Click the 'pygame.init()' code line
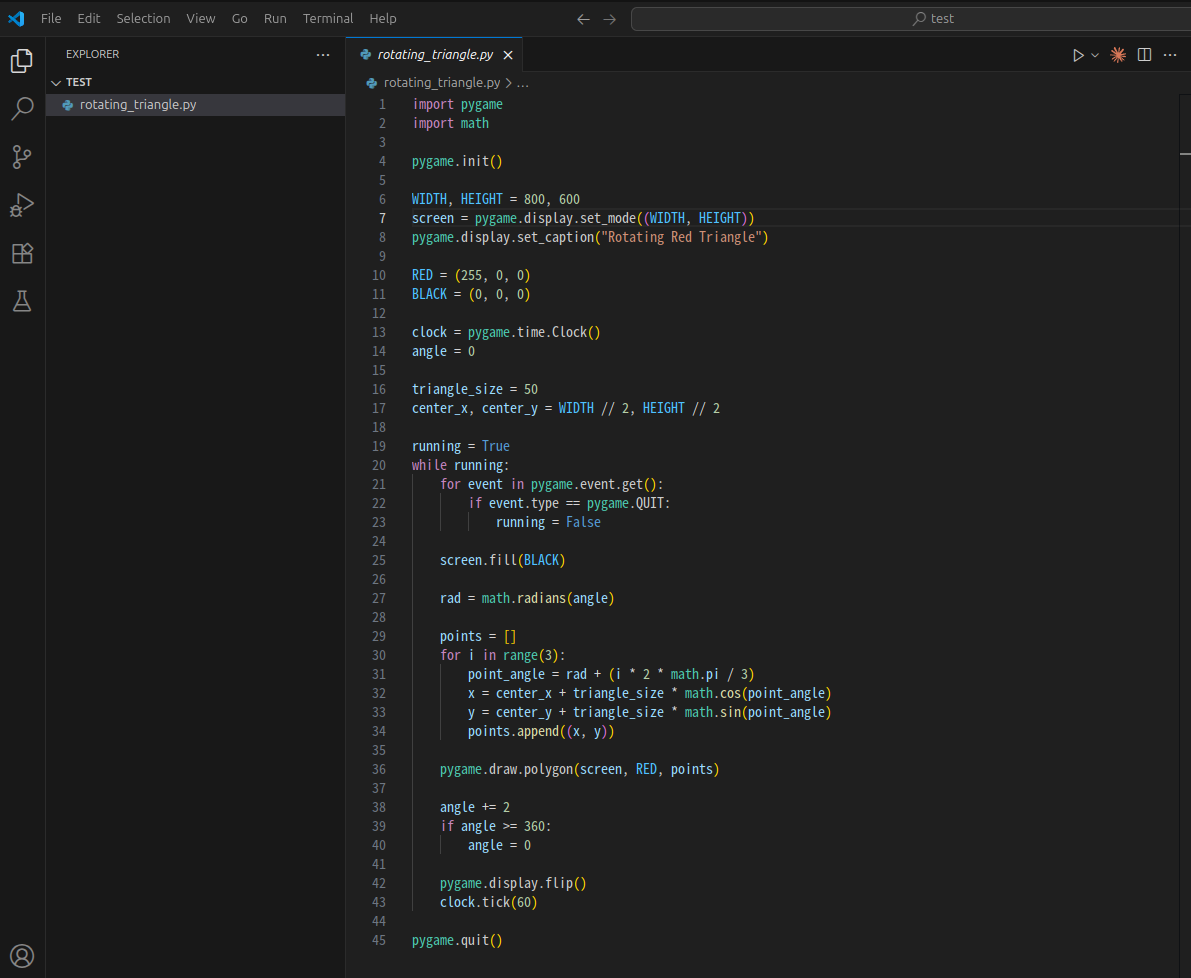Viewport: 1191px width, 978px height. click(457, 162)
